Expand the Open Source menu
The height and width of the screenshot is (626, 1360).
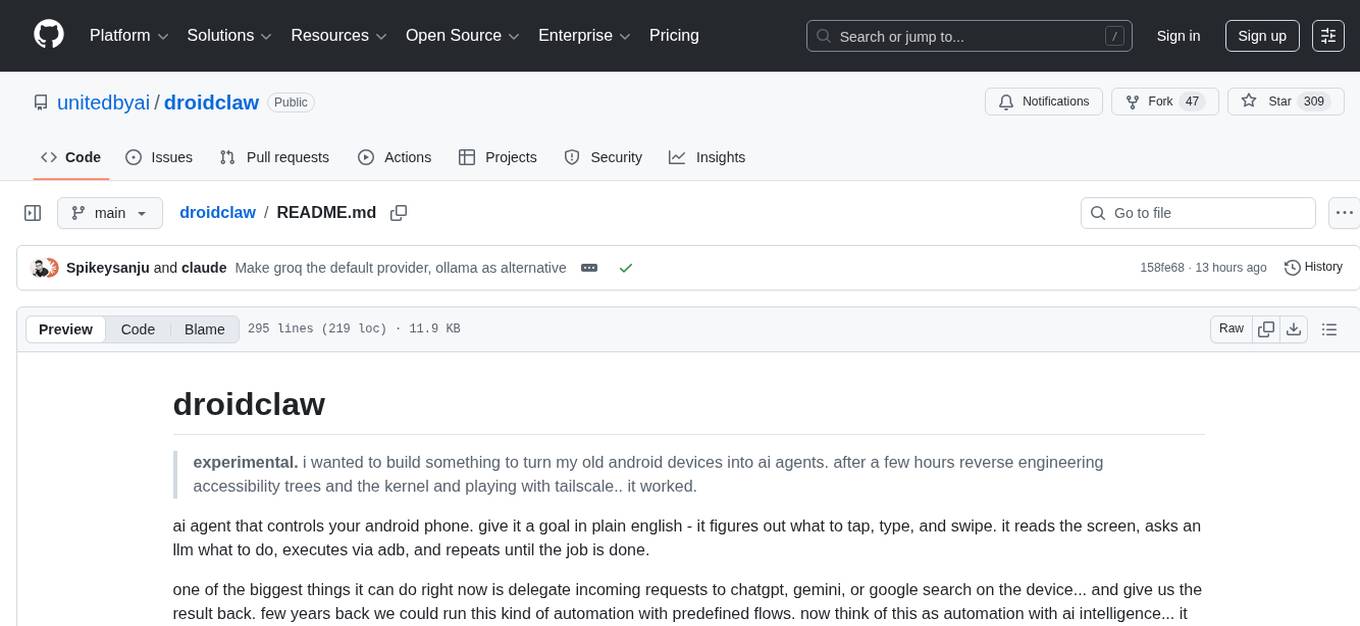[462, 36]
